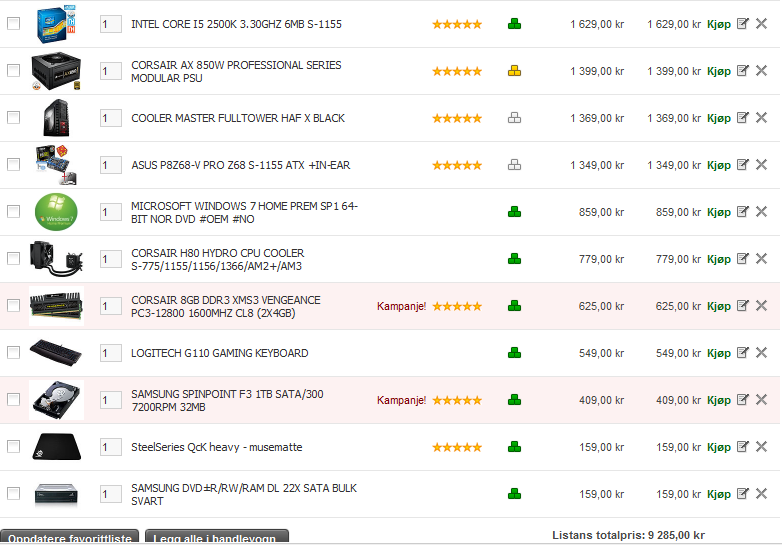
Task: Delete Corsair AX 850W PSU from list
Action: click(761, 70)
